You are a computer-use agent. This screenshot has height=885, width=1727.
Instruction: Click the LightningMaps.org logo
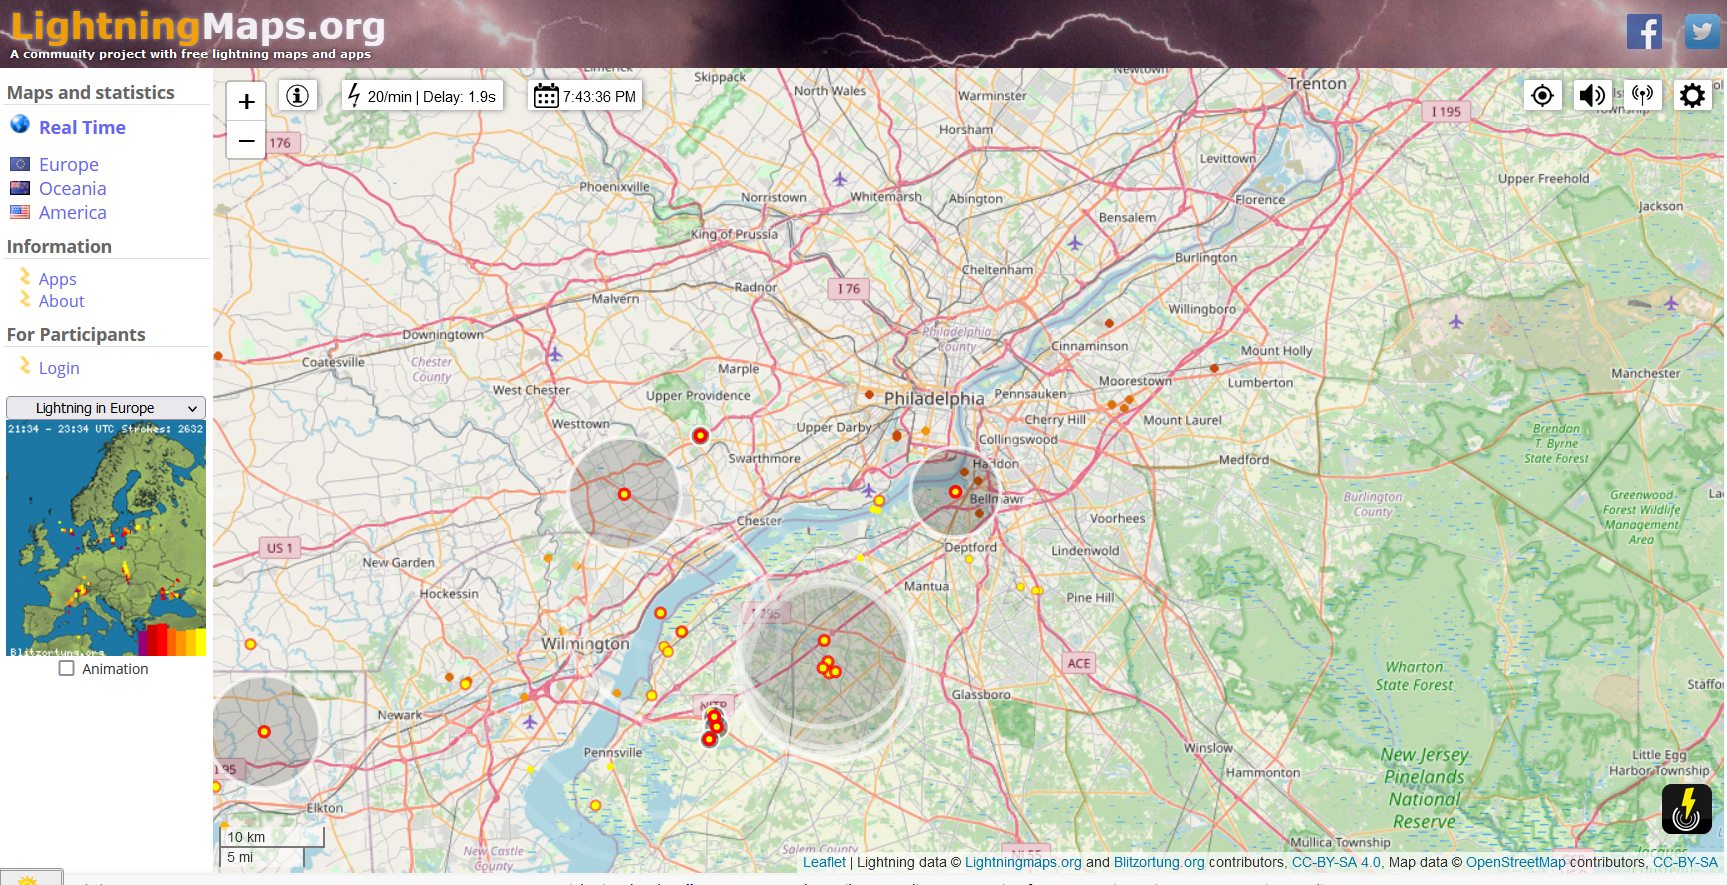tap(197, 27)
